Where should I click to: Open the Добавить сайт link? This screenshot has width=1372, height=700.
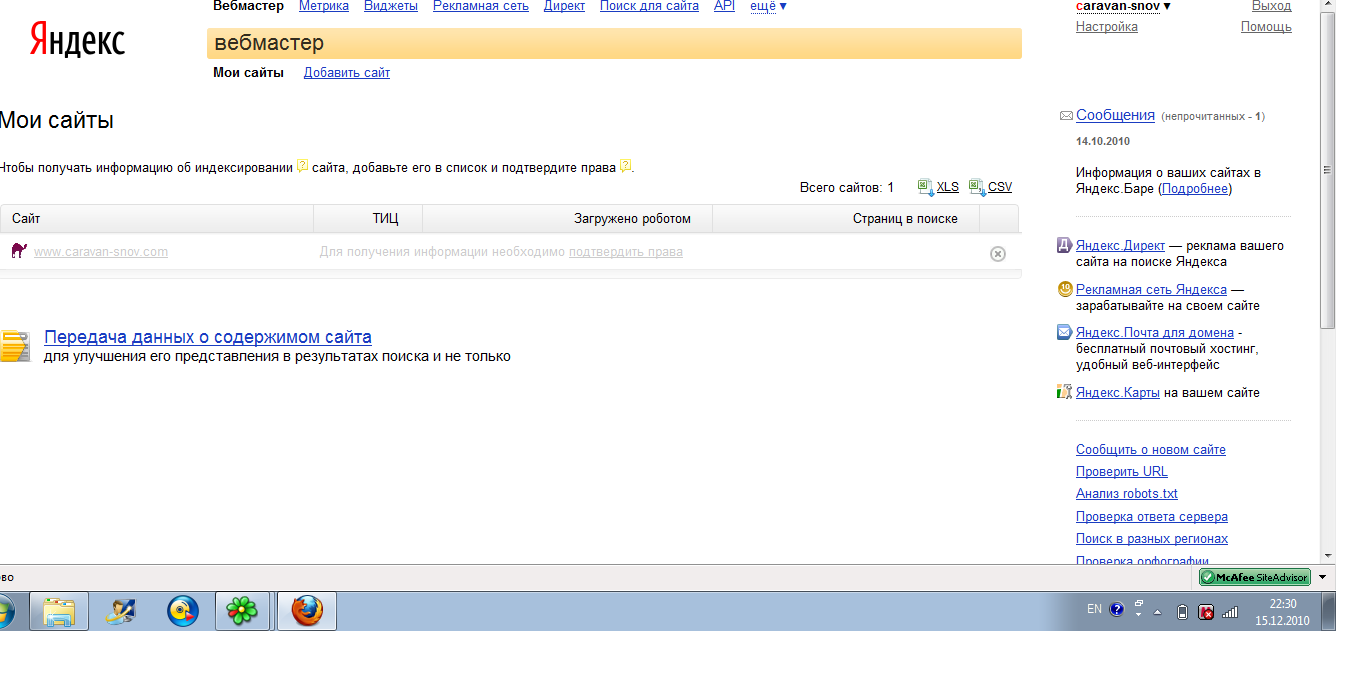point(347,73)
